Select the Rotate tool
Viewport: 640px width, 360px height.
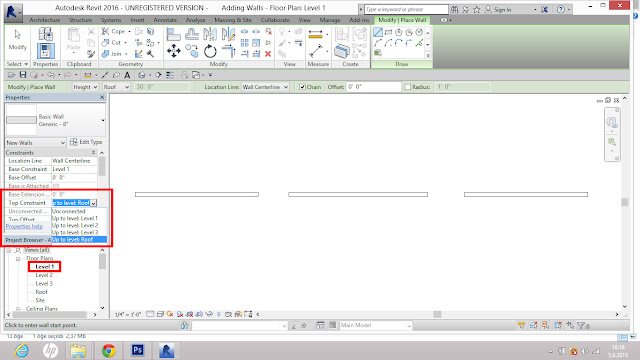pos(210,51)
